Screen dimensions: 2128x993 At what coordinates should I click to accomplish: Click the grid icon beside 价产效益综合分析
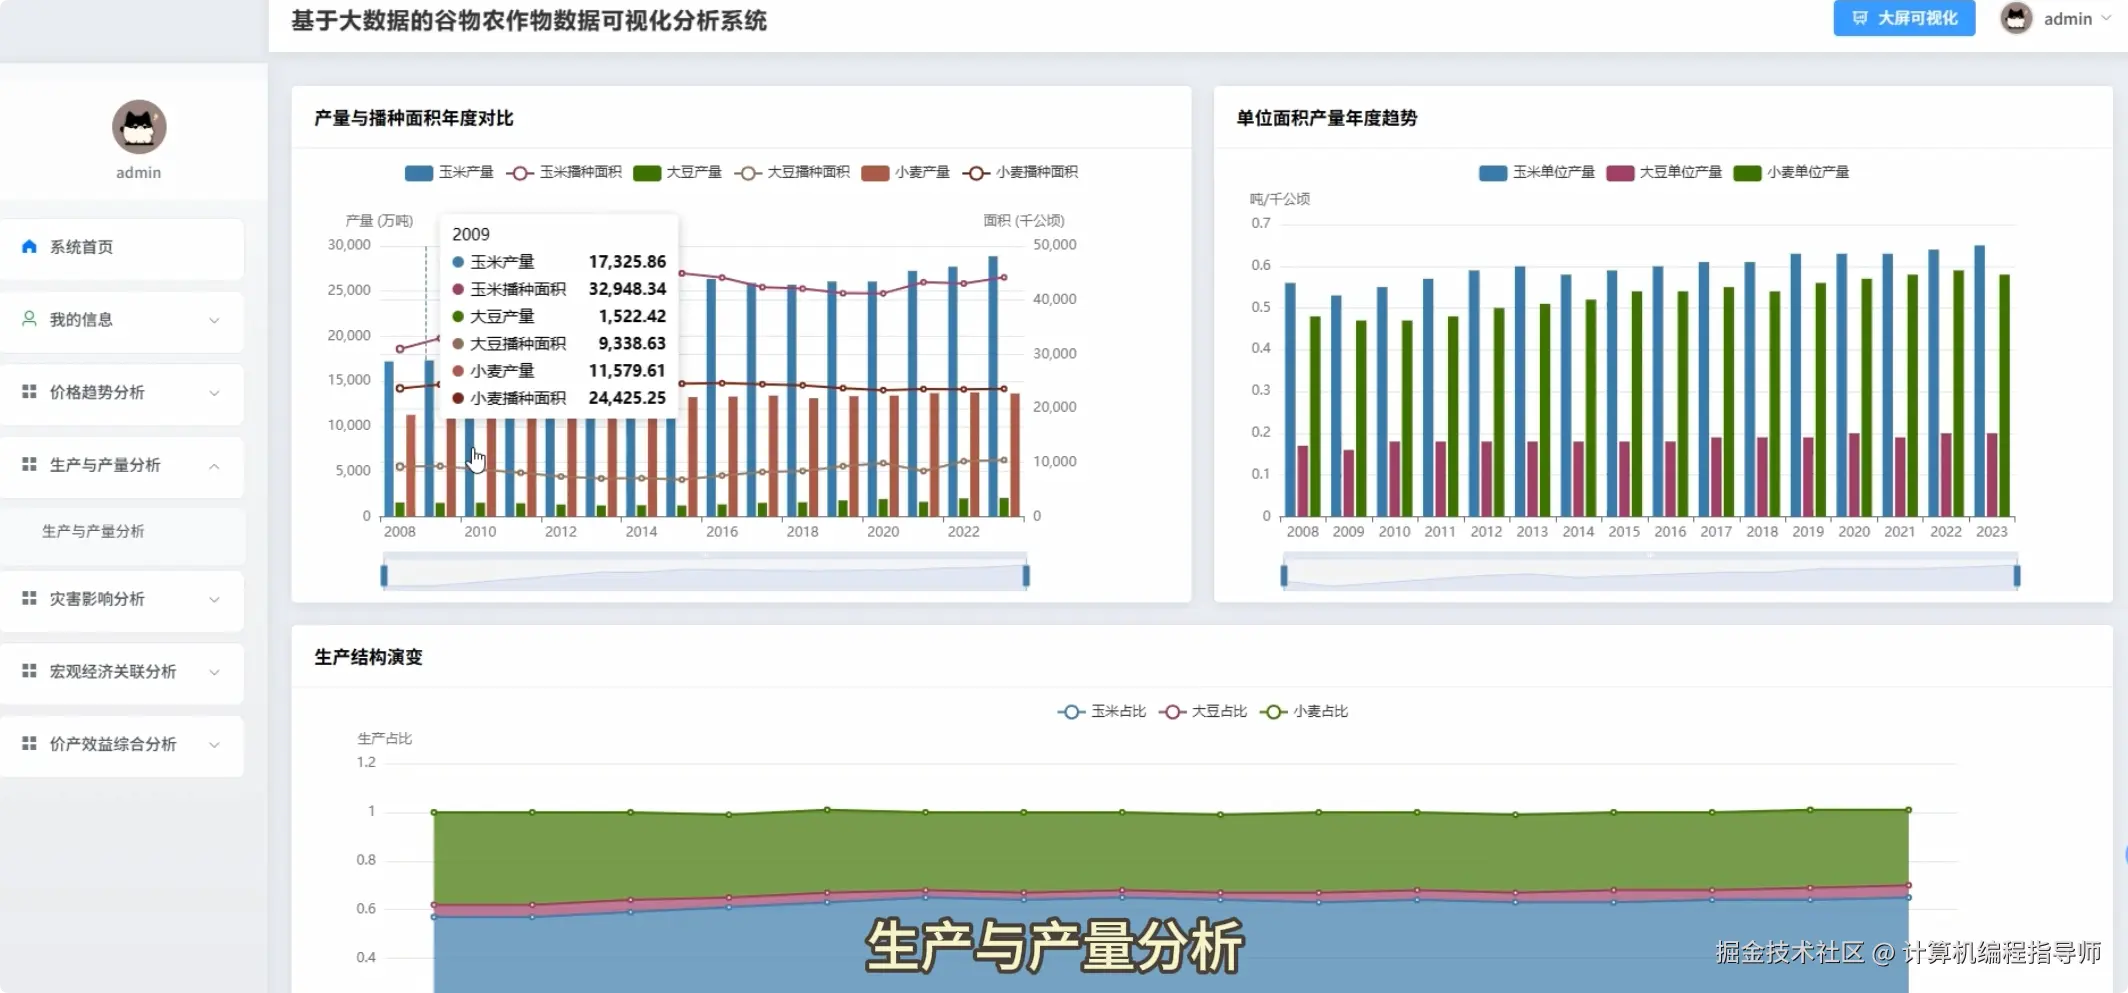click(x=29, y=744)
